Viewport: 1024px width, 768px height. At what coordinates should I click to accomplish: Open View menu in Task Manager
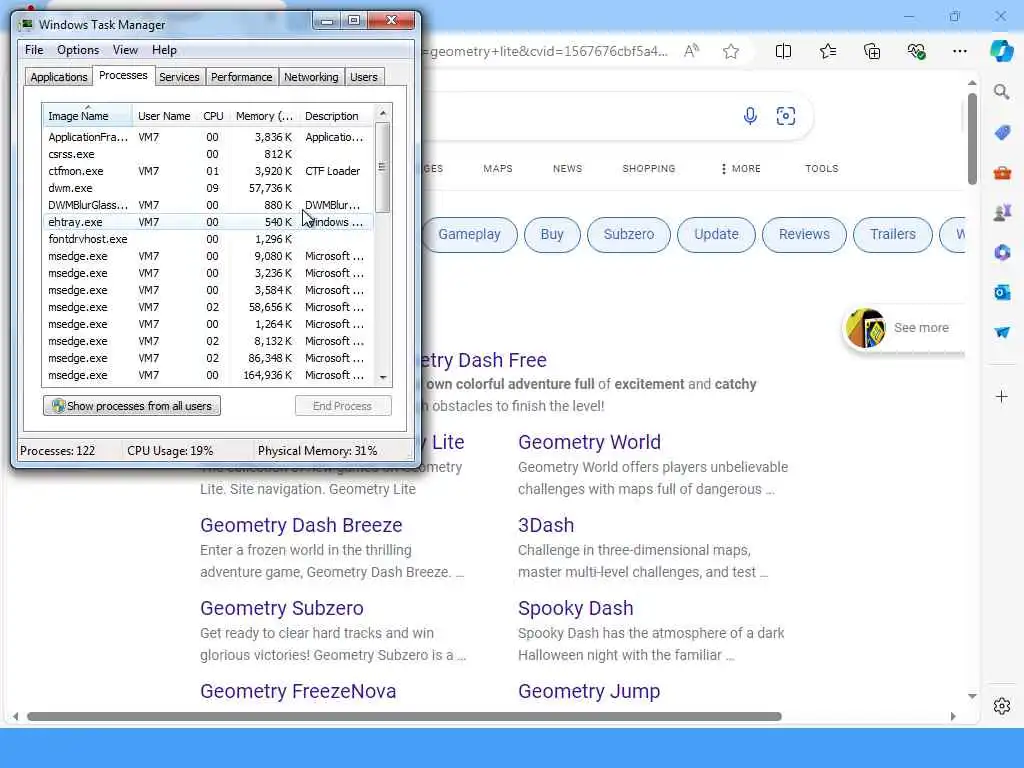pos(125,50)
